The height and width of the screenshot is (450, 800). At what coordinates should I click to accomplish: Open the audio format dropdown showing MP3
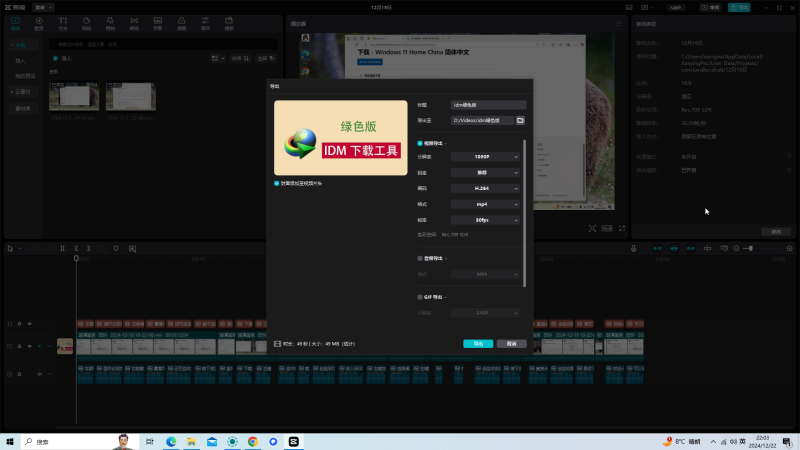[x=485, y=274]
